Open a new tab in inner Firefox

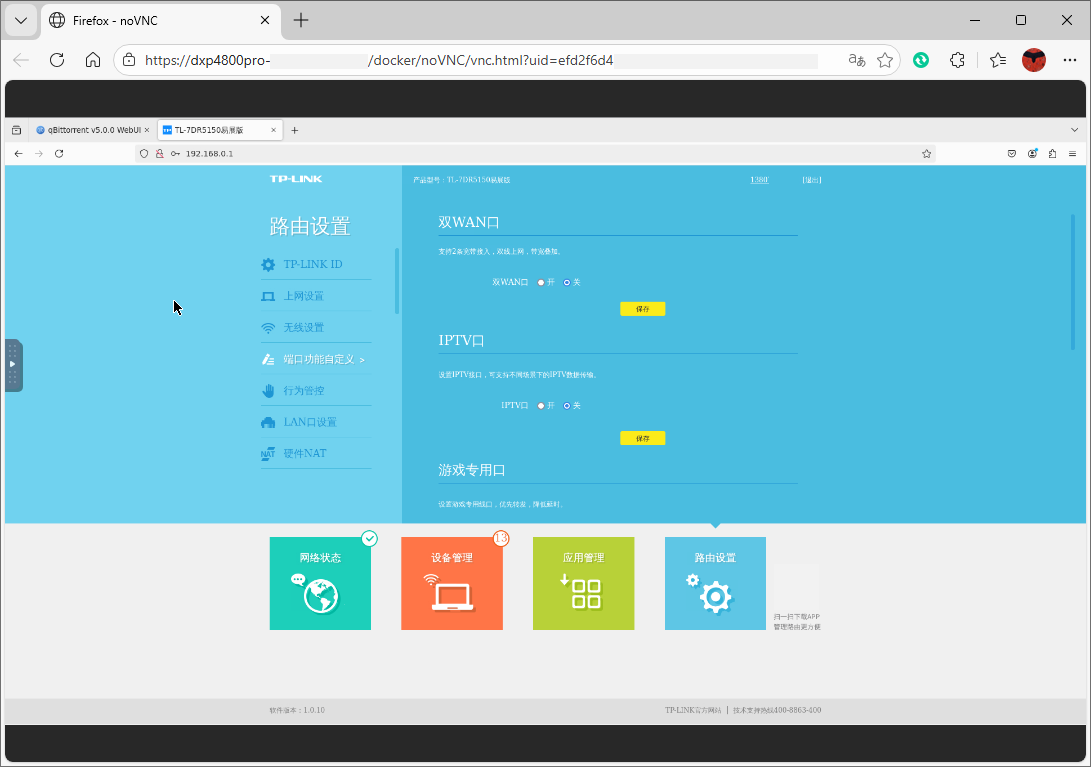point(294,130)
